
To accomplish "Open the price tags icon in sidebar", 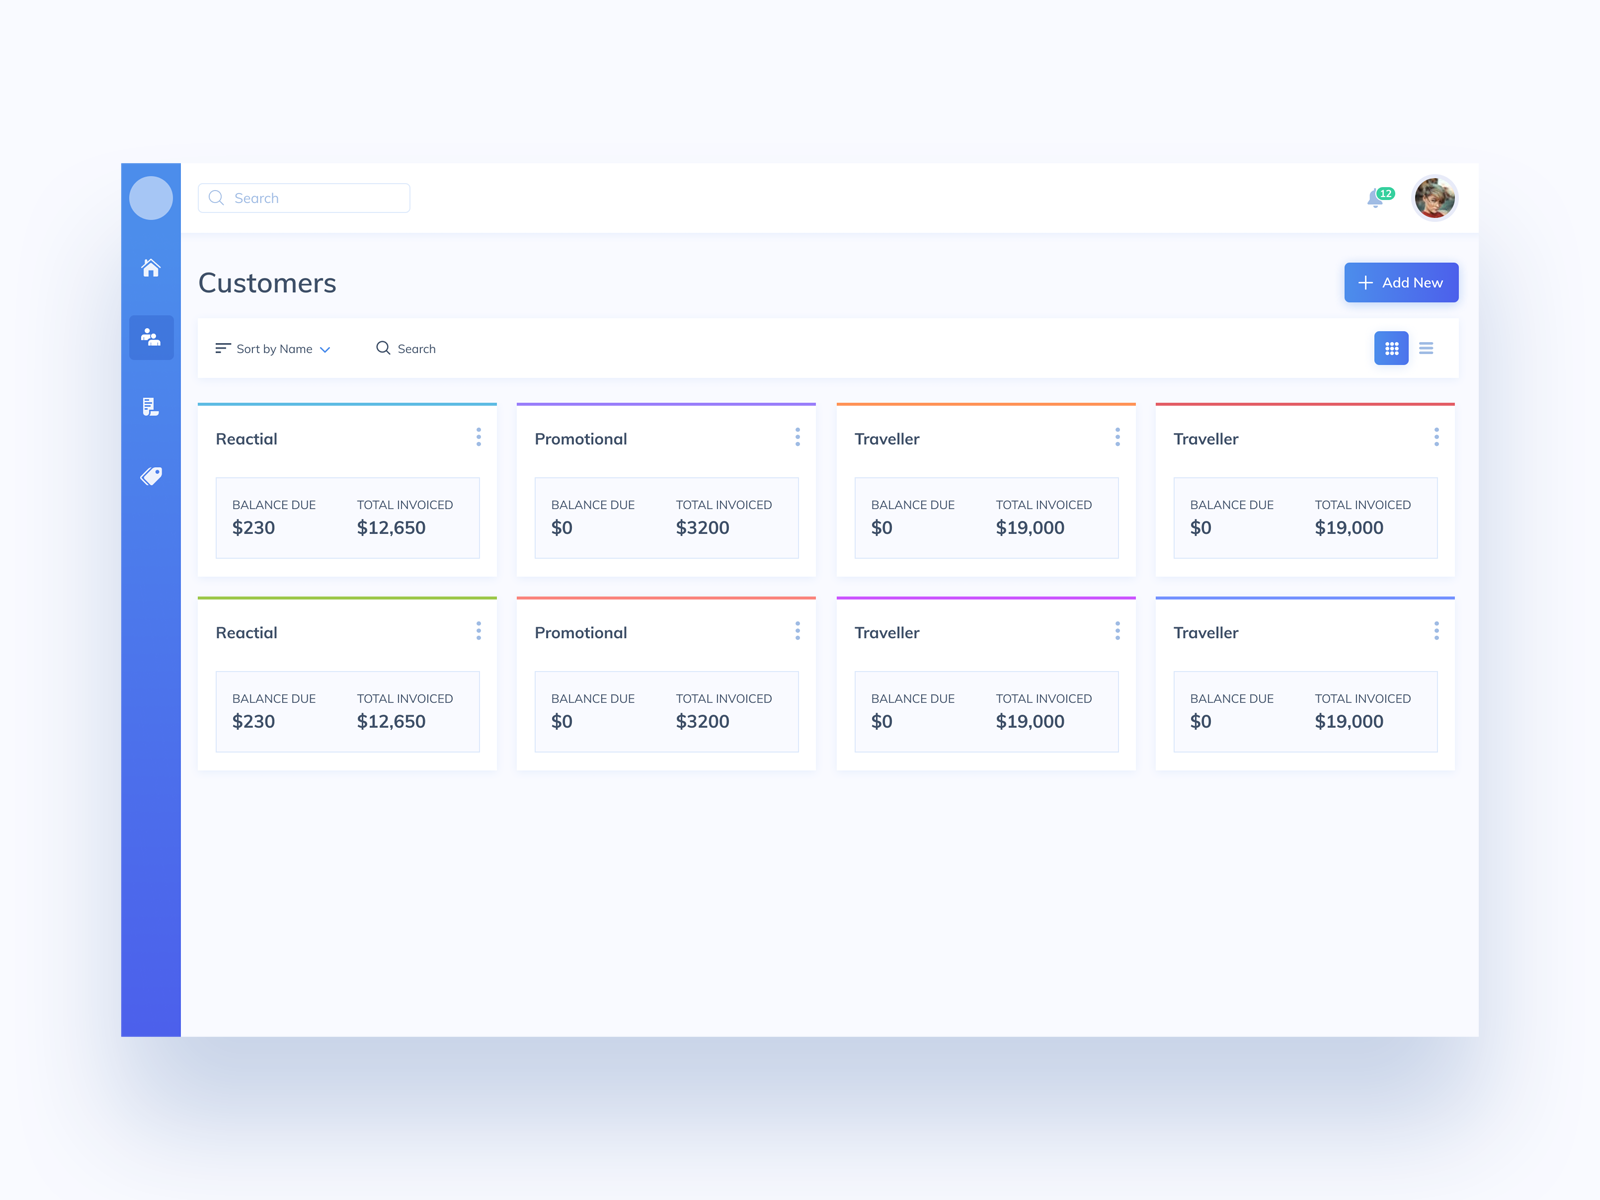I will pyautogui.click(x=151, y=476).
